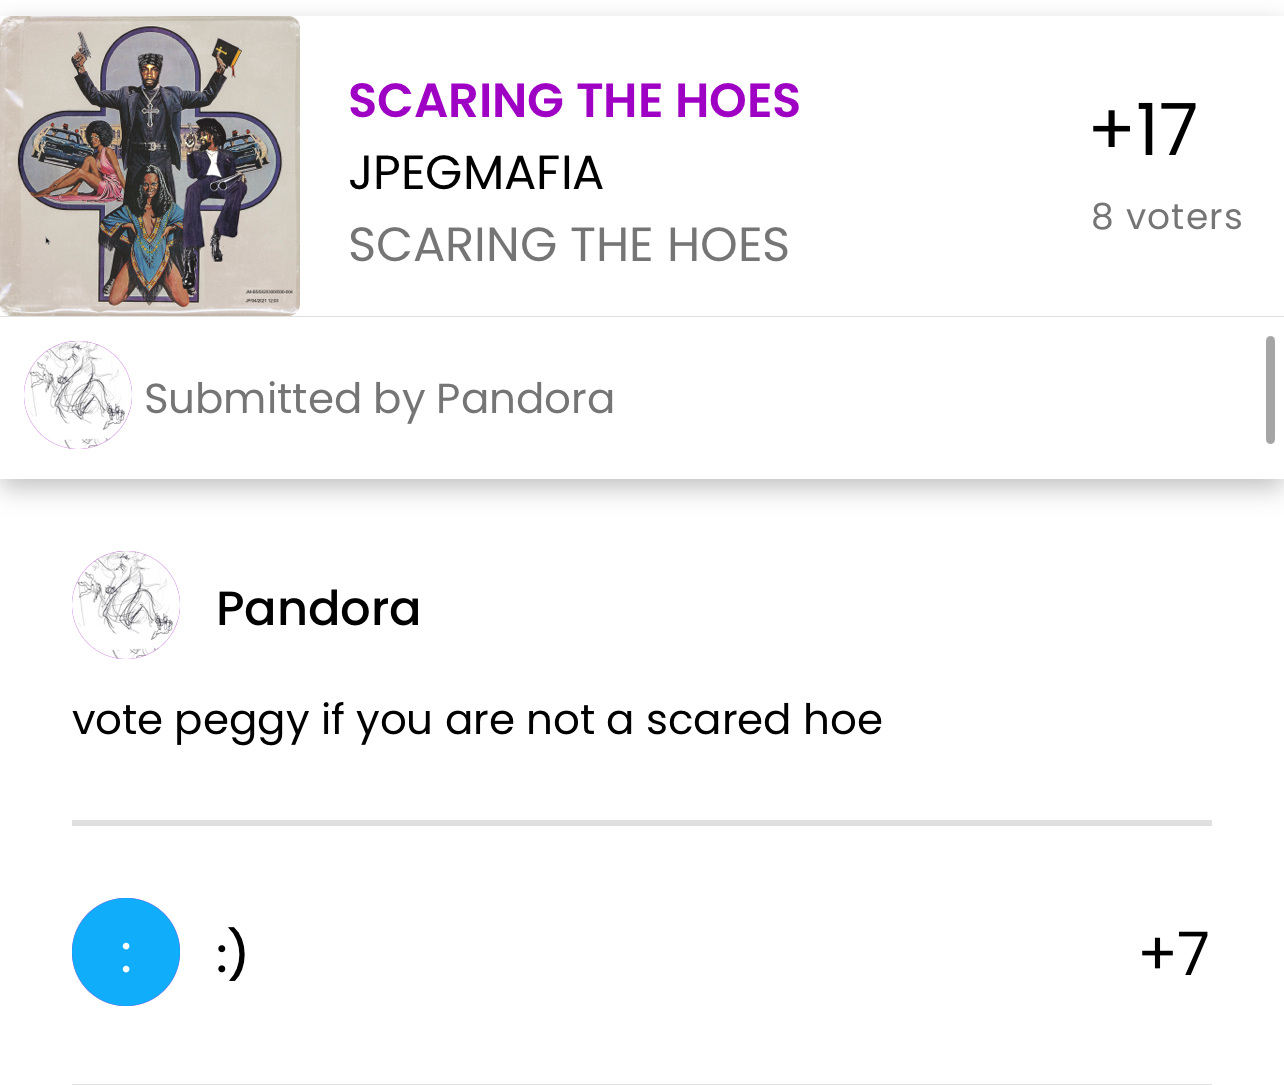Click the gray SCARING THE HOES album name
Image resolution: width=1284 pixels, height=1085 pixels.
click(568, 245)
